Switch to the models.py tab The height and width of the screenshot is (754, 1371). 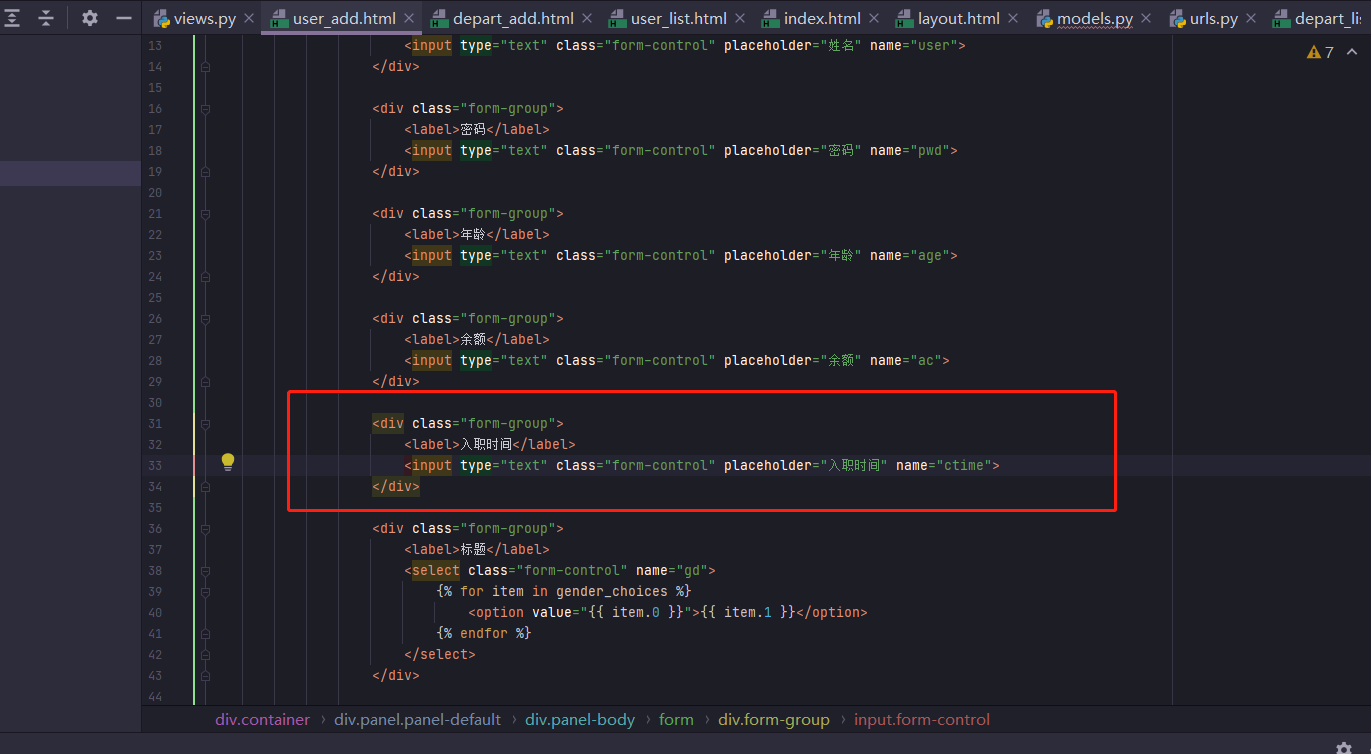tap(1095, 18)
